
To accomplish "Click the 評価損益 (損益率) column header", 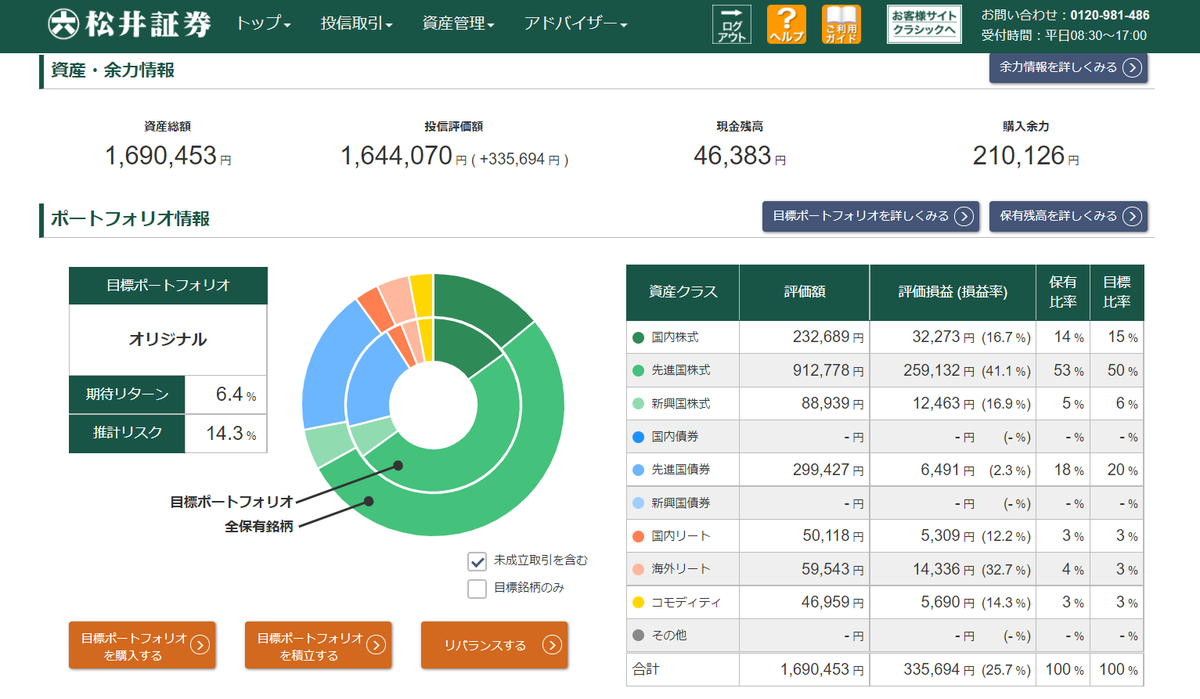I will (952, 292).
